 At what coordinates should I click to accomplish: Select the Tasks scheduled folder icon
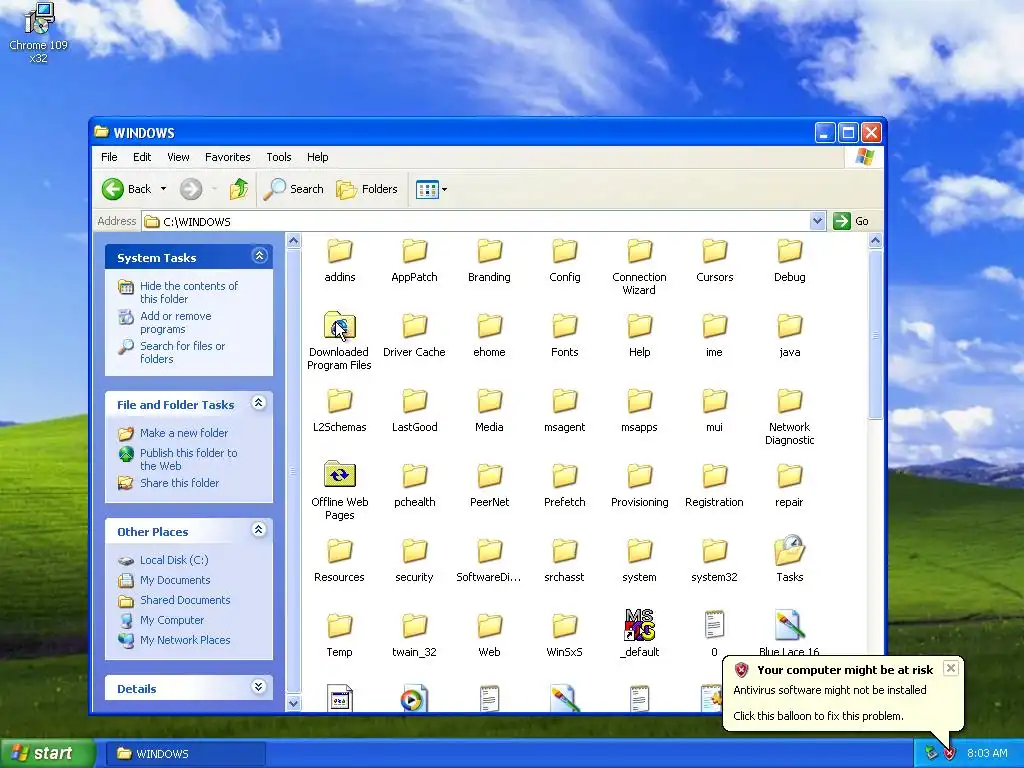[x=790, y=550]
